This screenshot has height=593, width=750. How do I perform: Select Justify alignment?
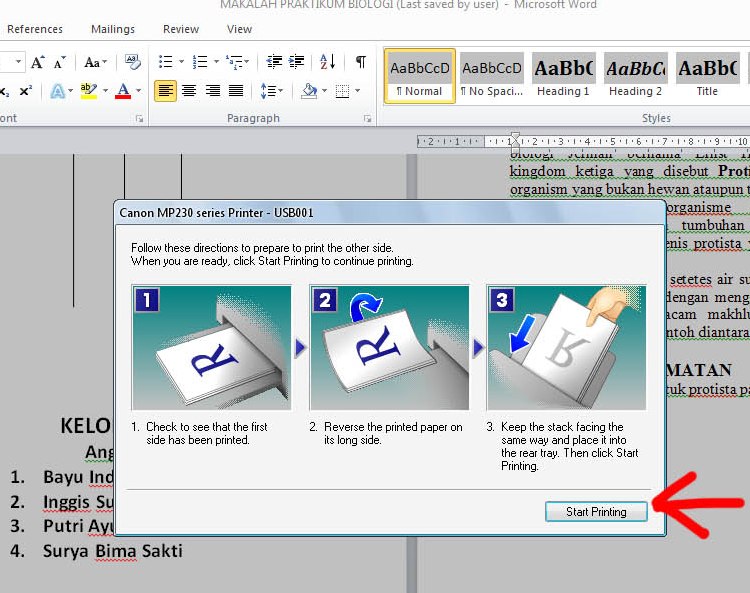pyautogui.click(x=236, y=91)
